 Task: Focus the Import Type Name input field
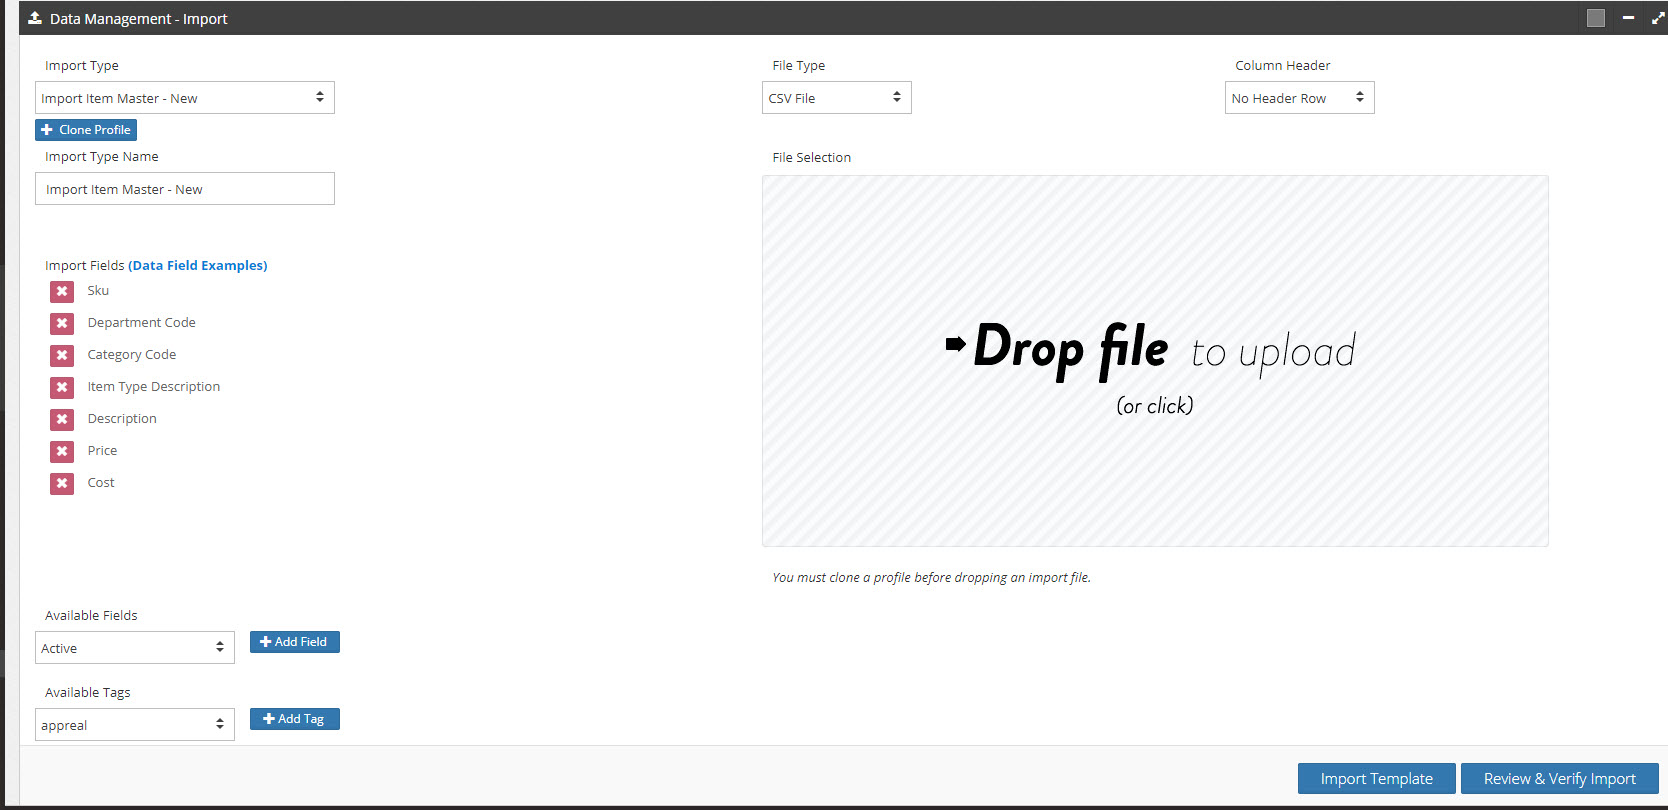tap(185, 189)
